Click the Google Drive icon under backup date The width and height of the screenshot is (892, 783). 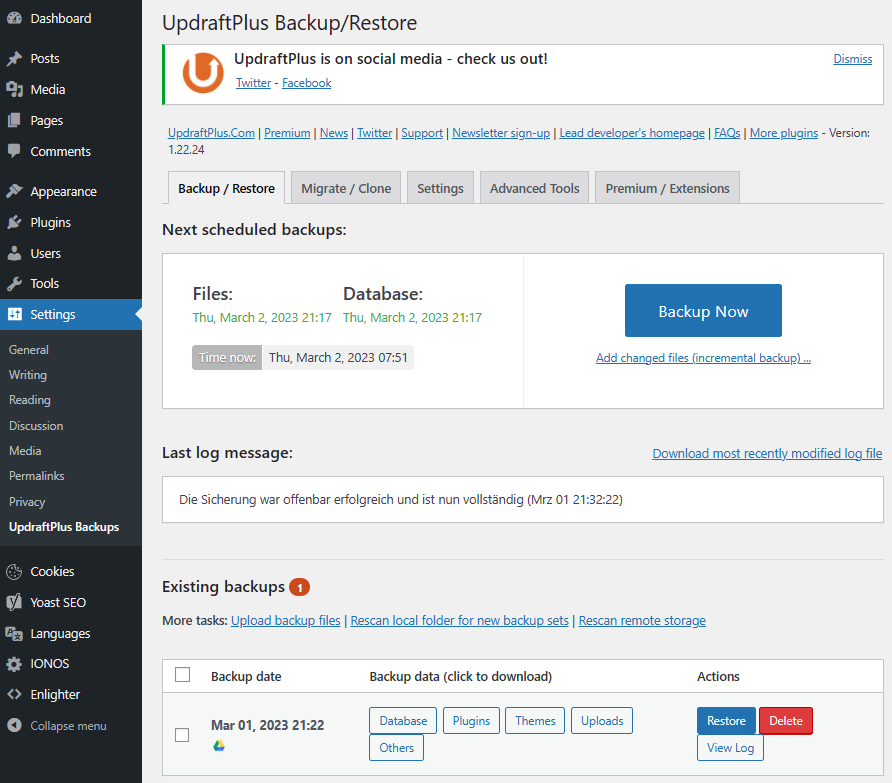pyautogui.click(x=218, y=746)
